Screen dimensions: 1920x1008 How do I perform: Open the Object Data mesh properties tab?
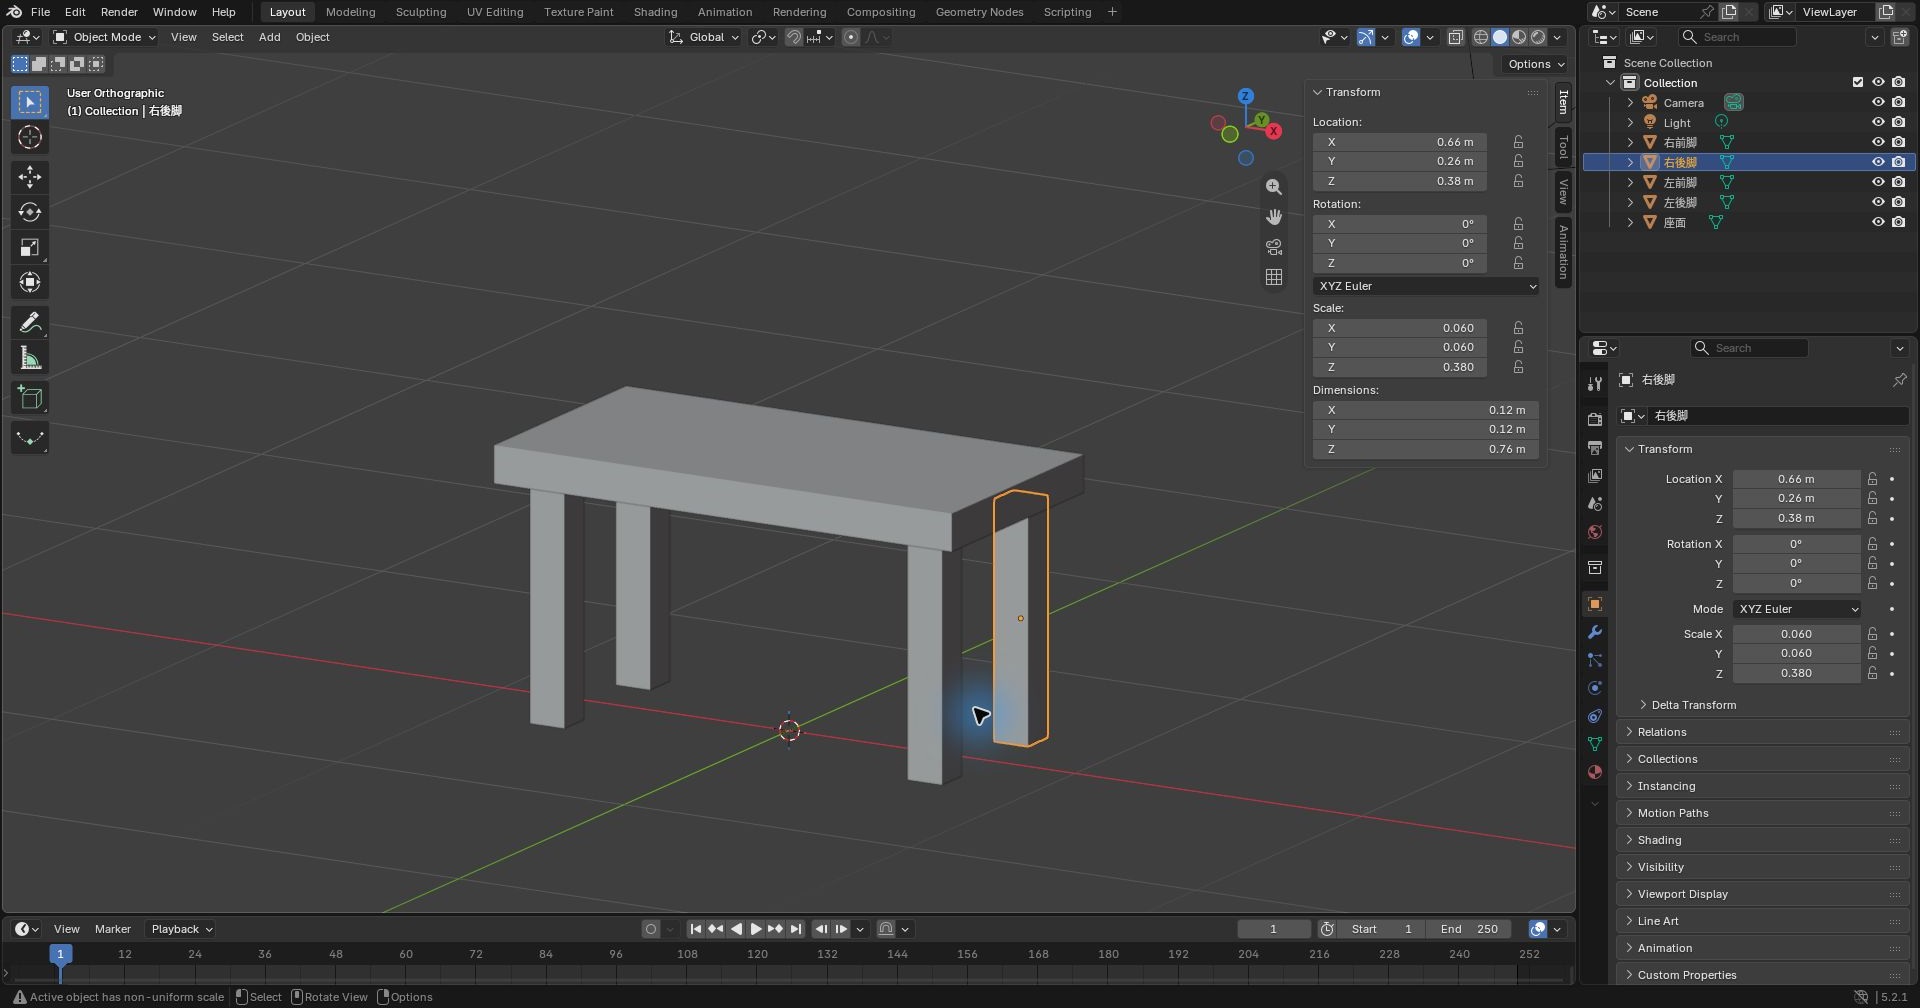click(1595, 744)
